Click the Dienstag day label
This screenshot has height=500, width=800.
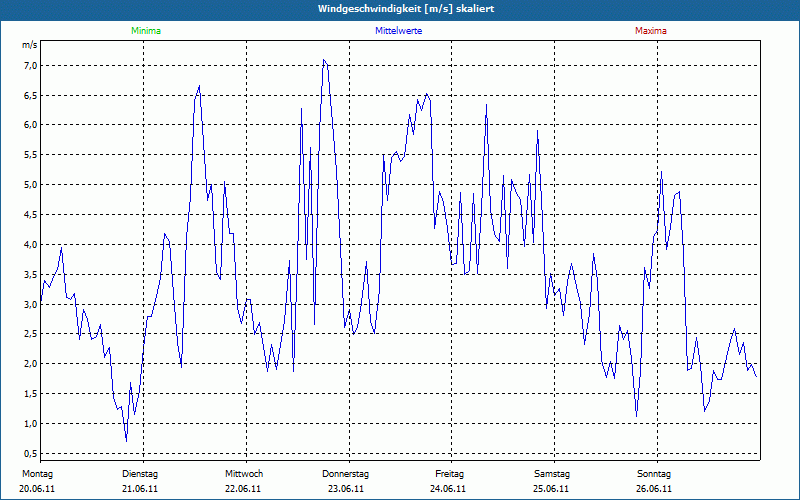coord(140,474)
